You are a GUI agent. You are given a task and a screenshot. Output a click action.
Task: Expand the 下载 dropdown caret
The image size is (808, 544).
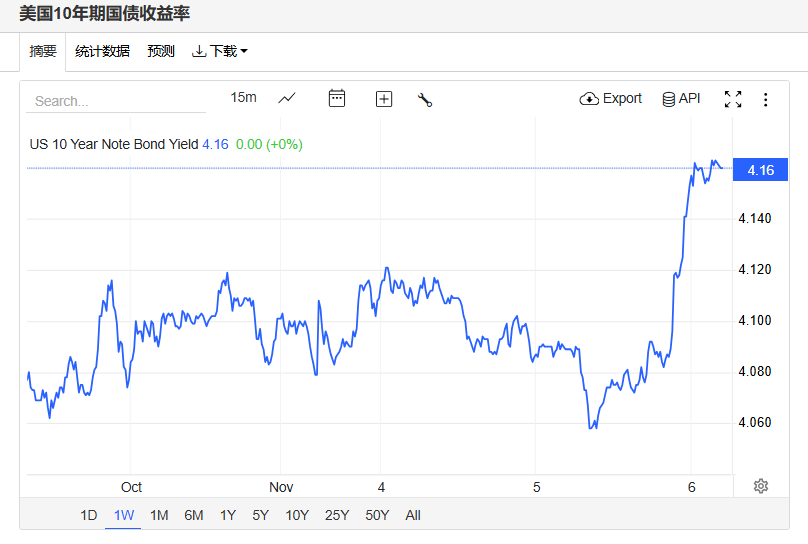pos(244,51)
